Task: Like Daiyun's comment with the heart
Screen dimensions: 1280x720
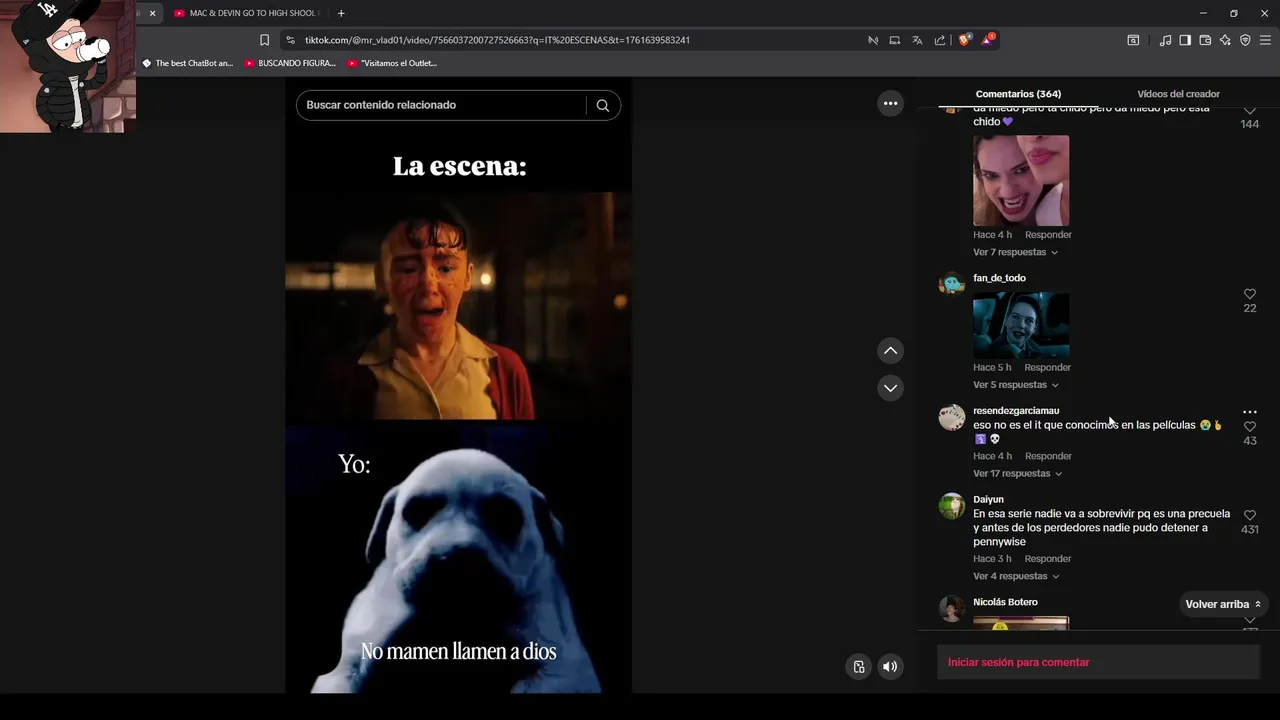Action: click(x=1250, y=515)
